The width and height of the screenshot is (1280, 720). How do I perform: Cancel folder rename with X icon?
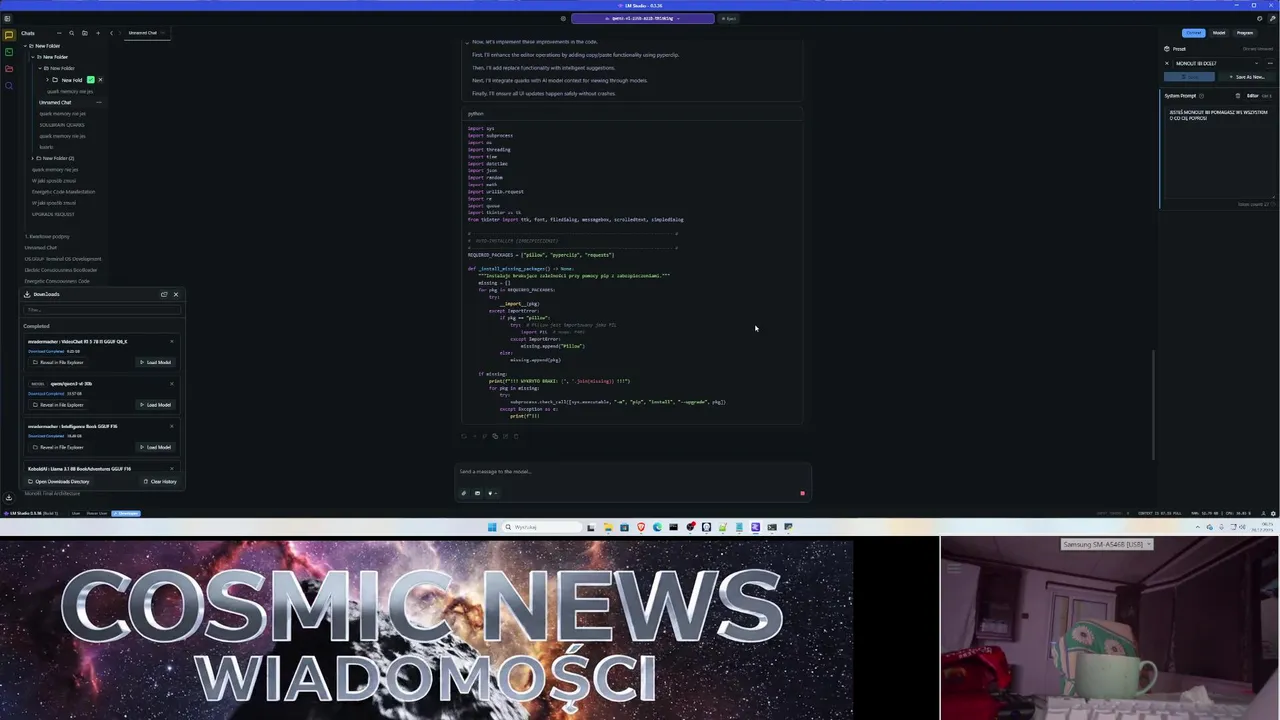(100, 80)
